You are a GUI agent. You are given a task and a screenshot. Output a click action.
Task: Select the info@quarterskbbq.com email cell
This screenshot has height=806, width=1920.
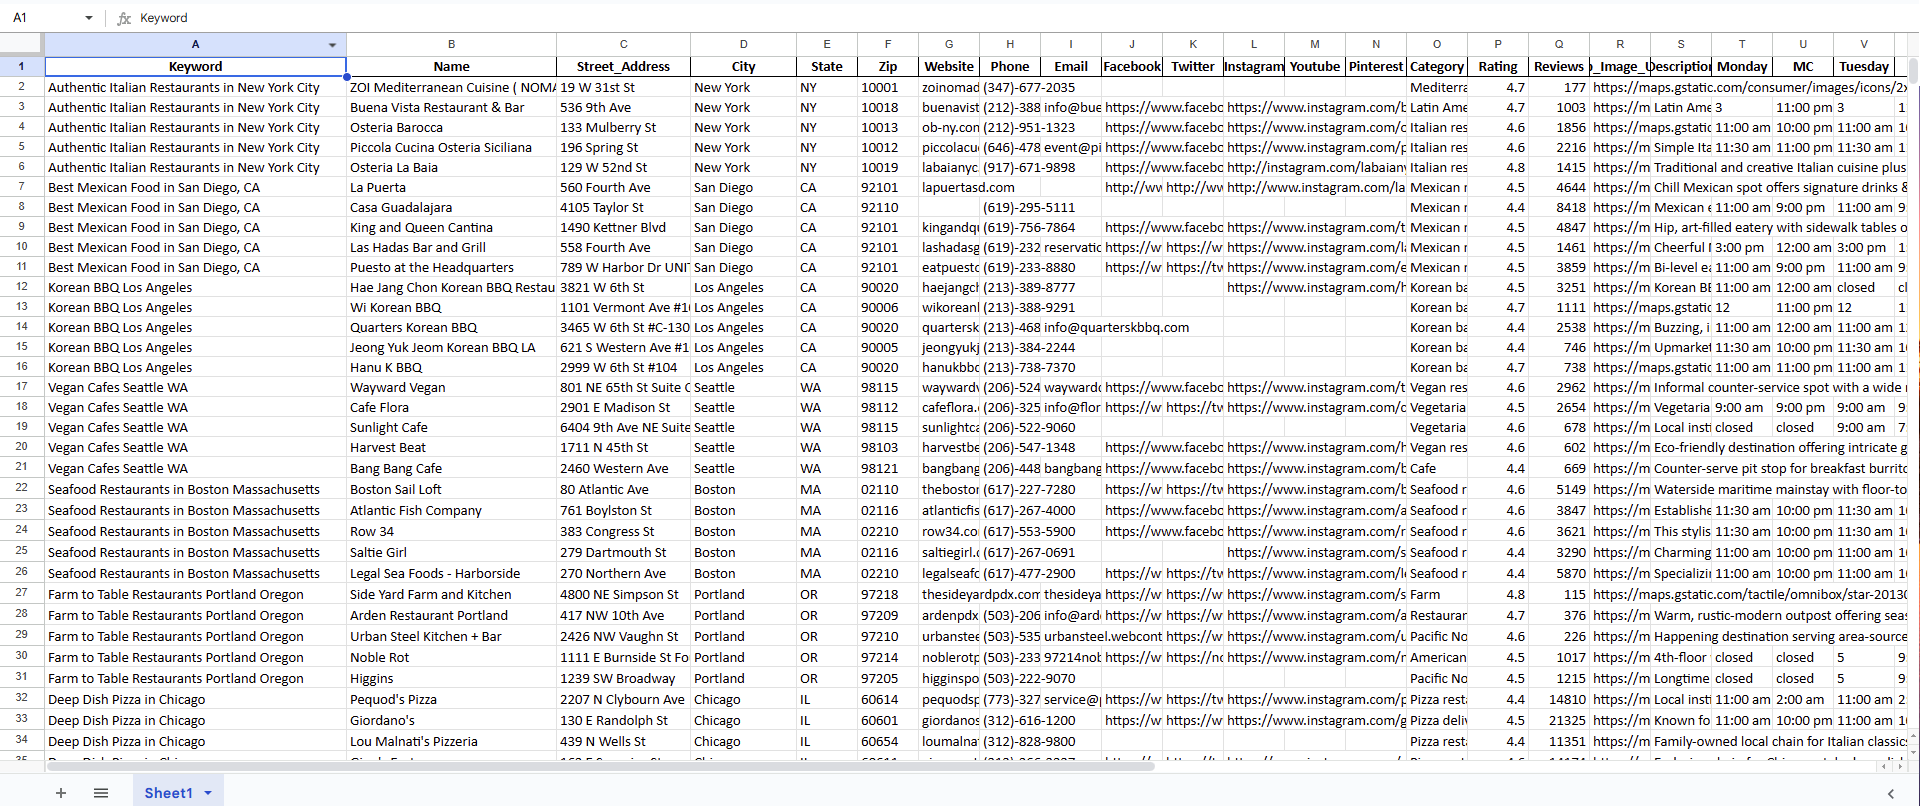click(1071, 327)
